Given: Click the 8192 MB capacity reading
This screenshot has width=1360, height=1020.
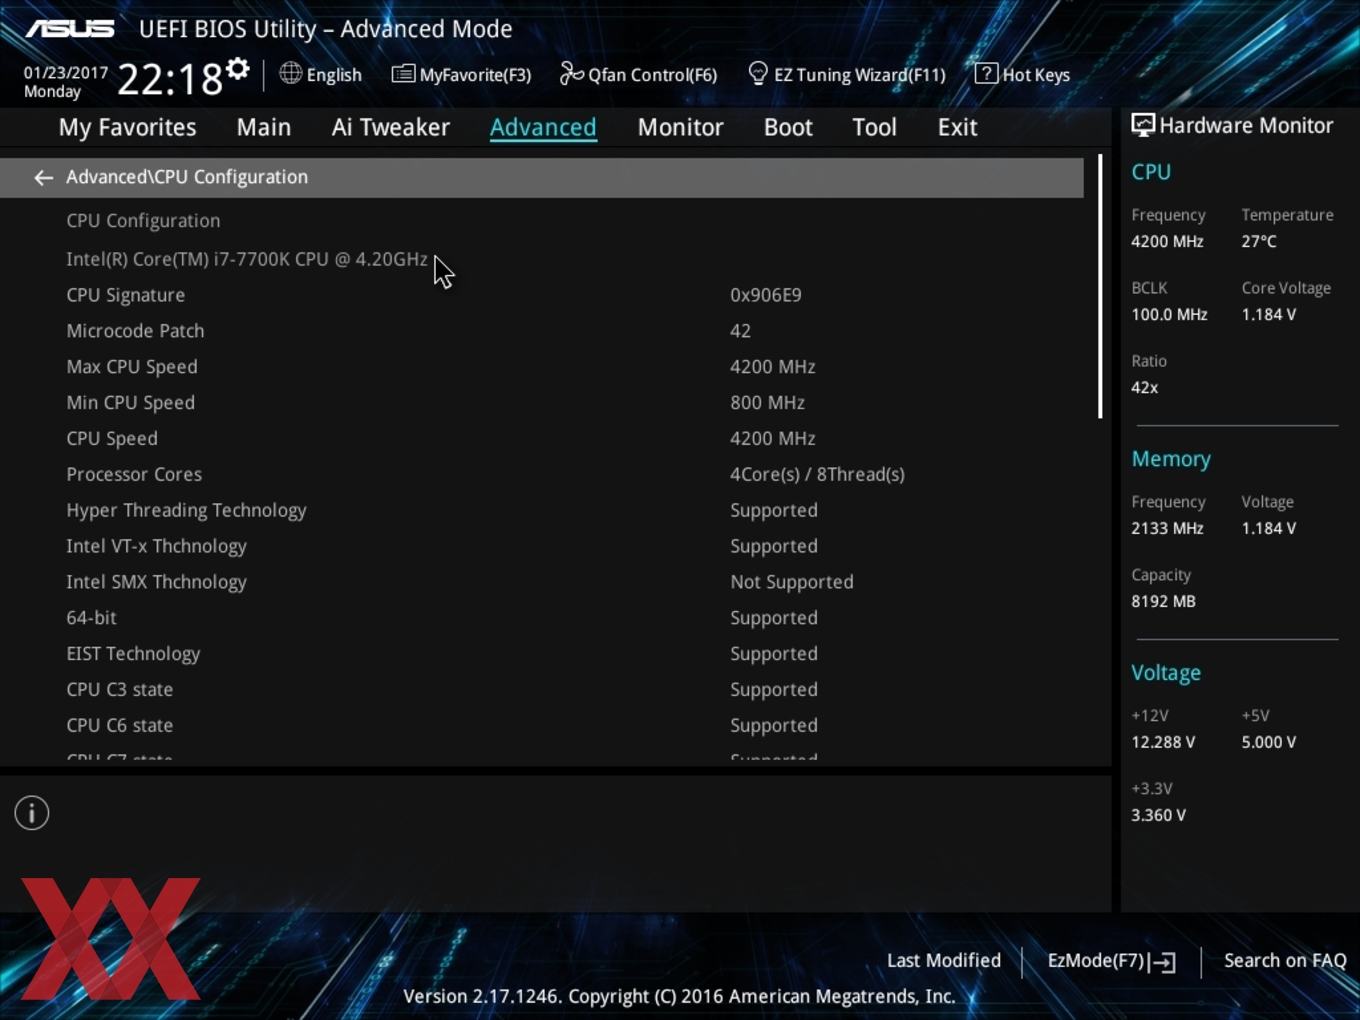Looking at the screenshot, I should coord(1163,601).
